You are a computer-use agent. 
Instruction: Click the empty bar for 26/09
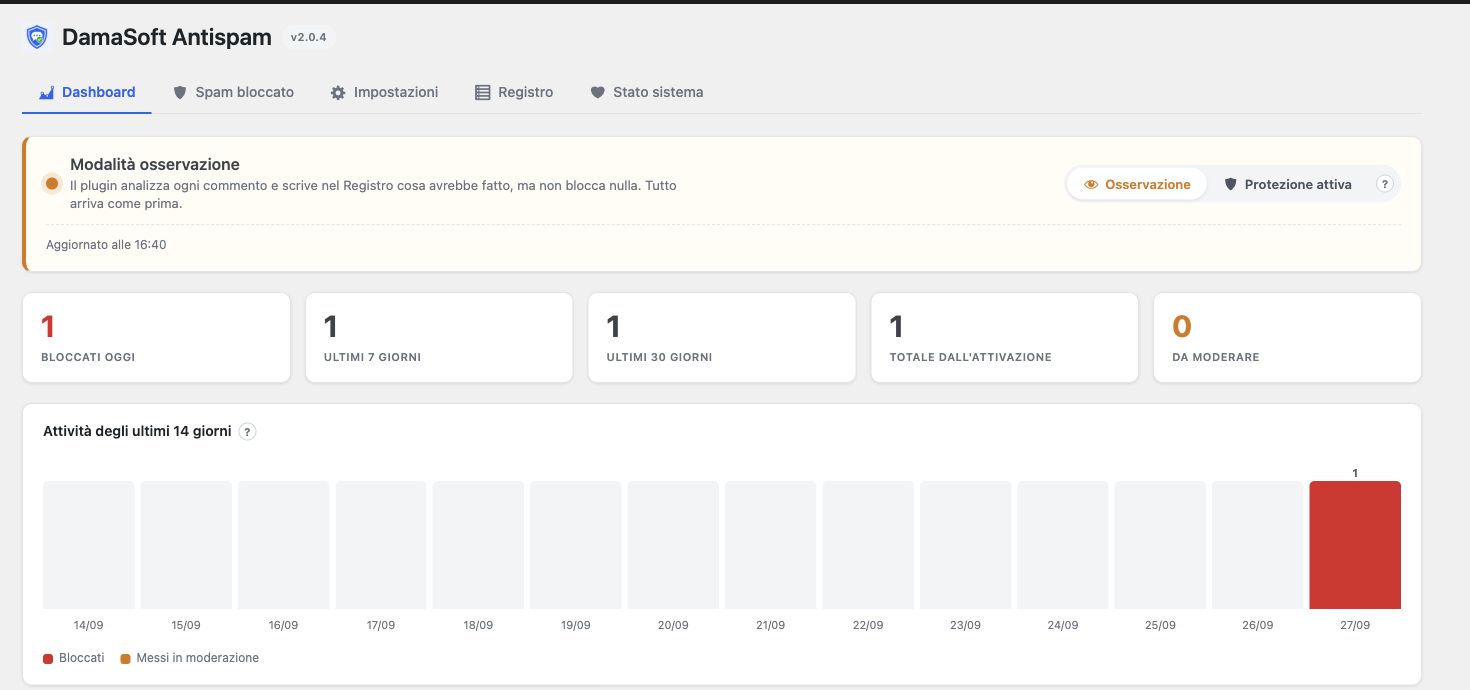(1258, 545)
